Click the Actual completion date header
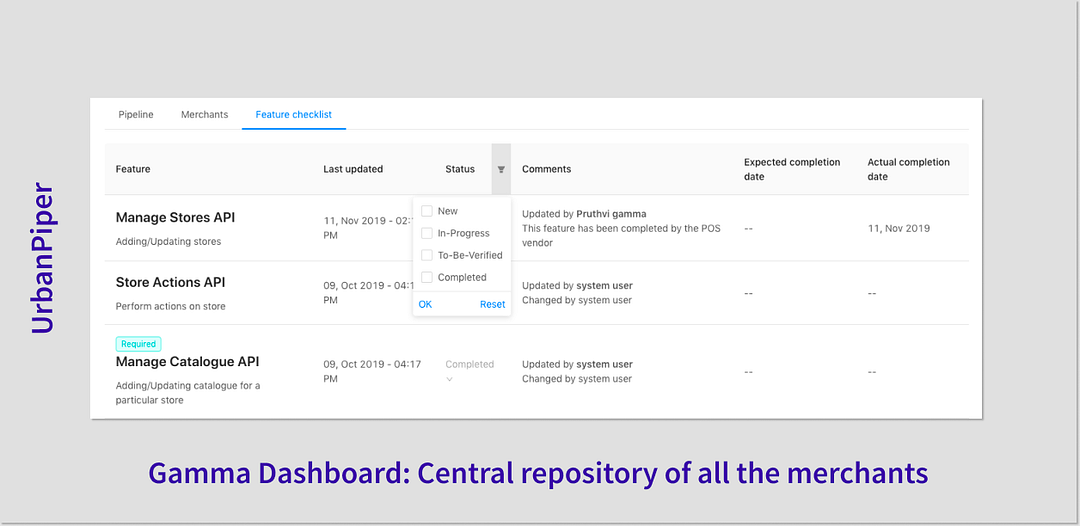Screen dimensions: 1080x526 pyautogui.click(x=908, y=169)
